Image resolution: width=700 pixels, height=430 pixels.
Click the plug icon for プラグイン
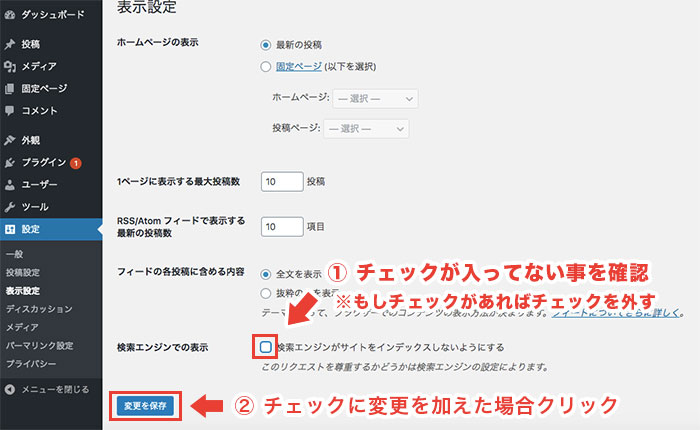click(x=10, y=163)
